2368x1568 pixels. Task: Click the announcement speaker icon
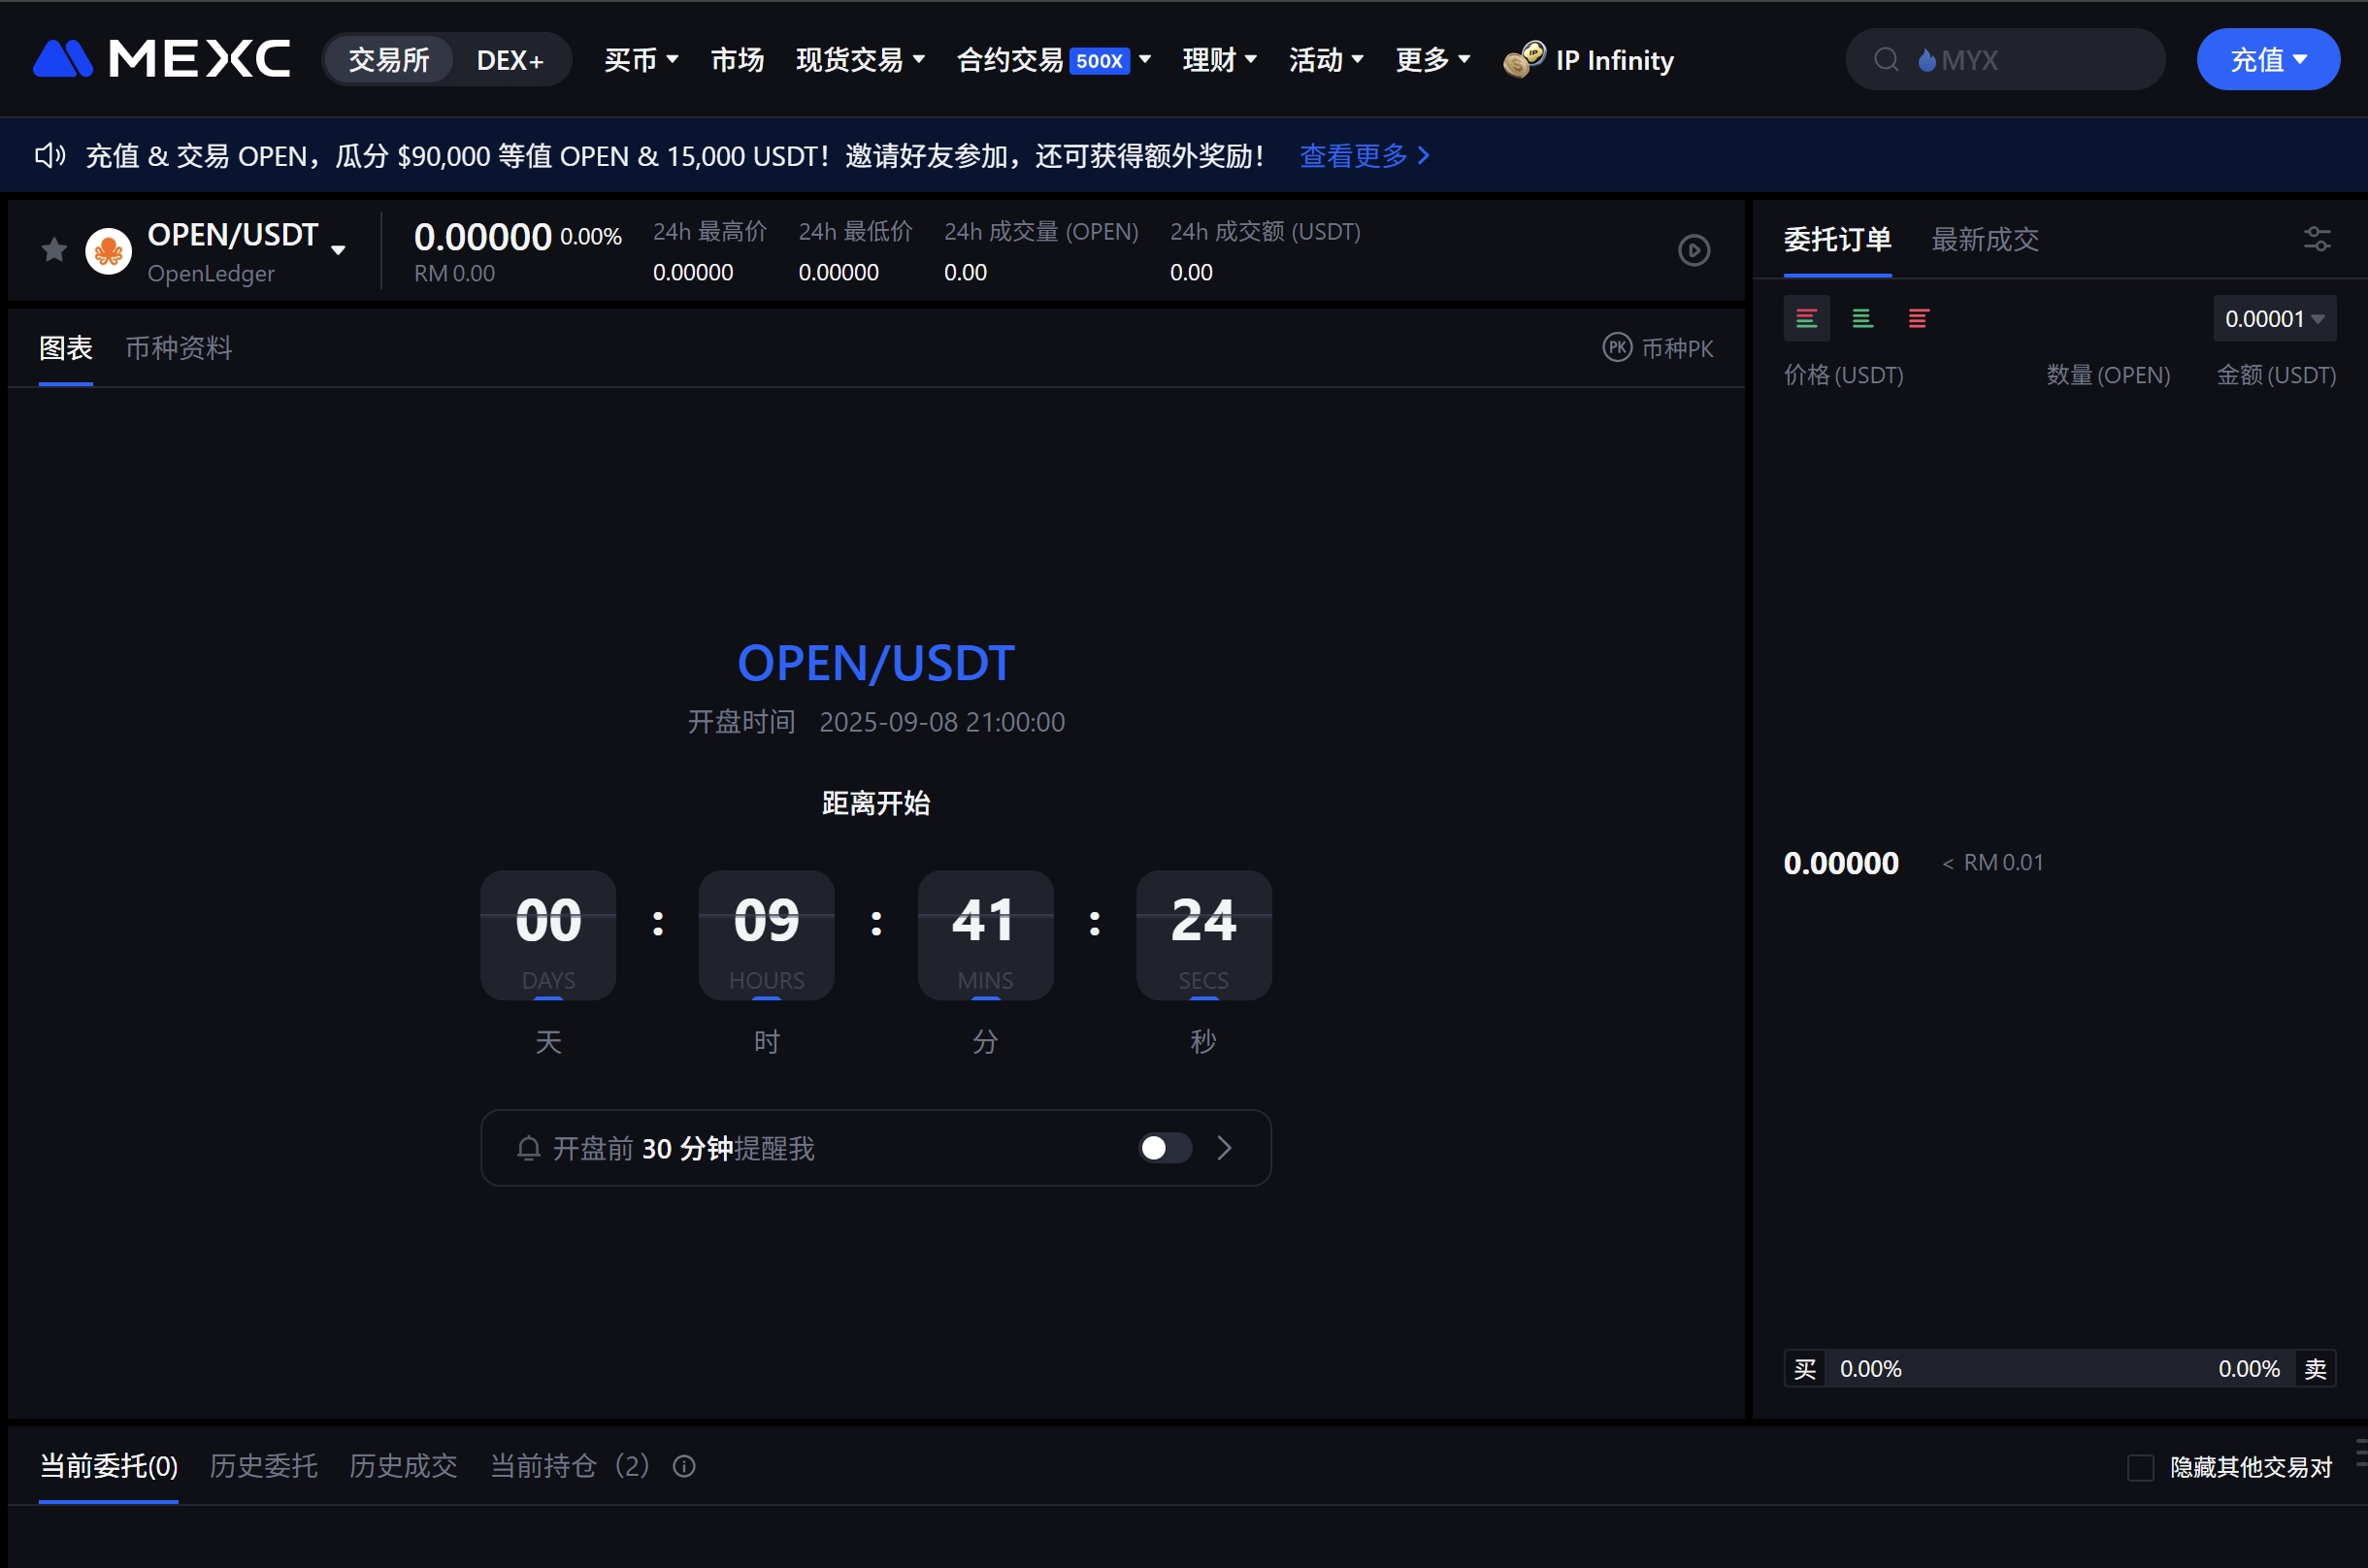50,155
